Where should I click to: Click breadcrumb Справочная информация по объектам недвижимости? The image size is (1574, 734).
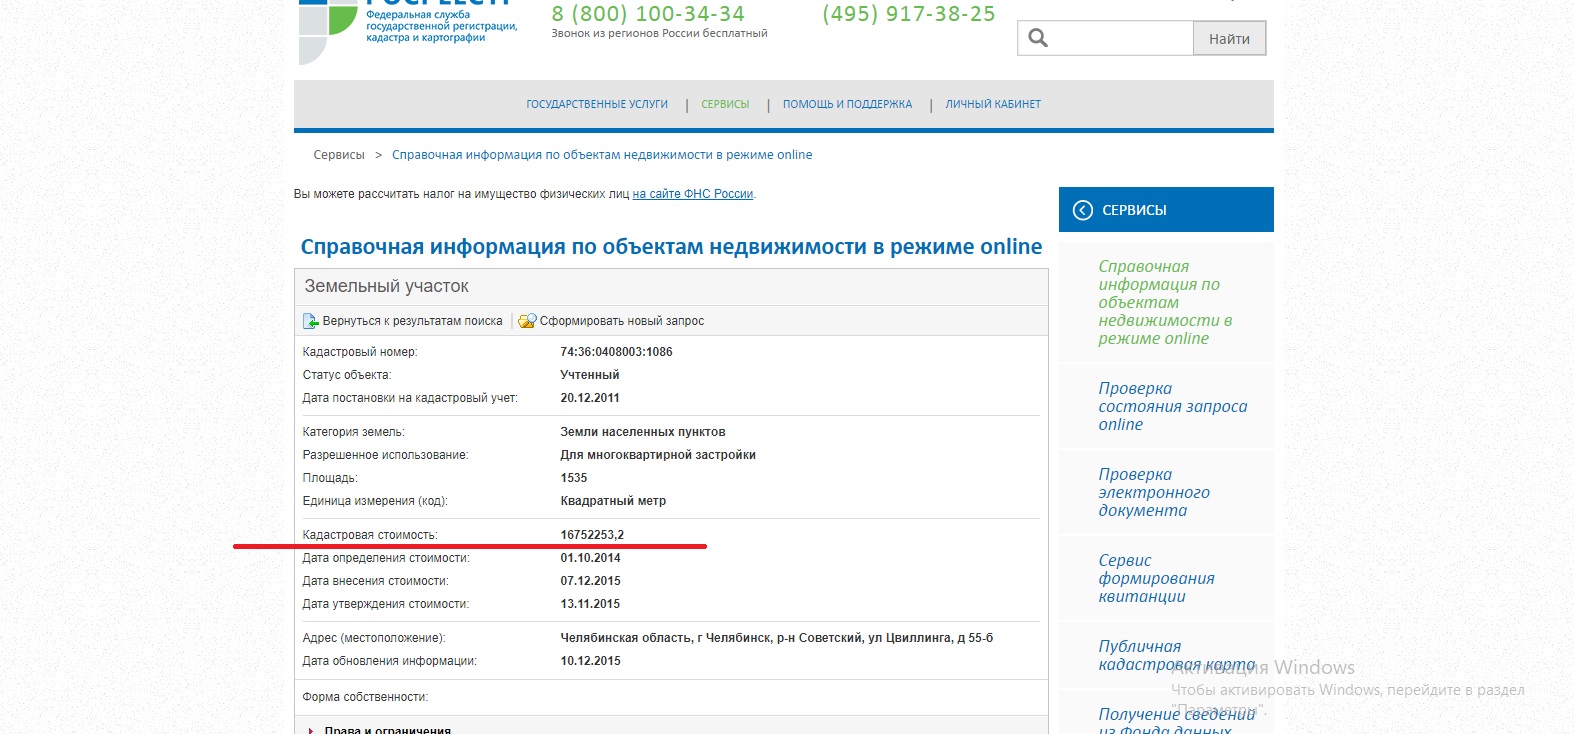point(602,155)
